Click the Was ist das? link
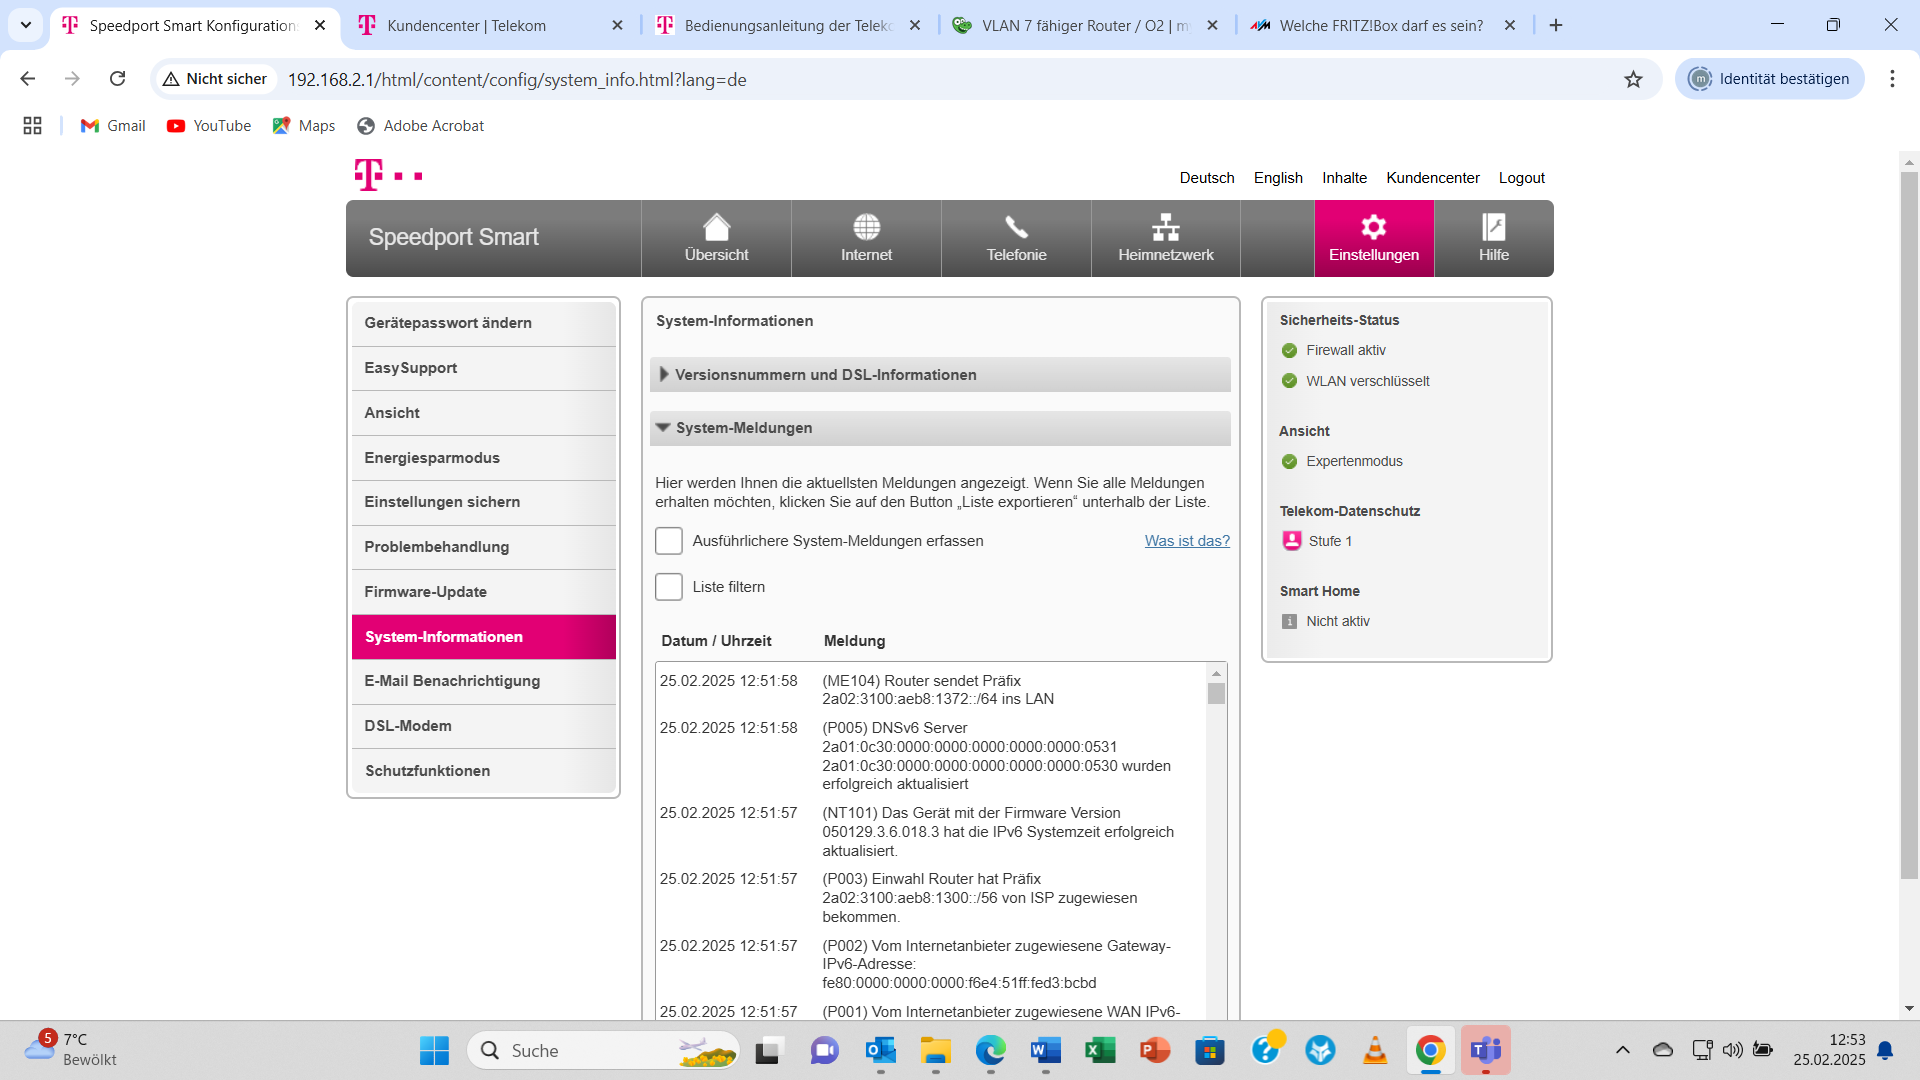This screenshot has width=1920, height=1080. 1187,541
